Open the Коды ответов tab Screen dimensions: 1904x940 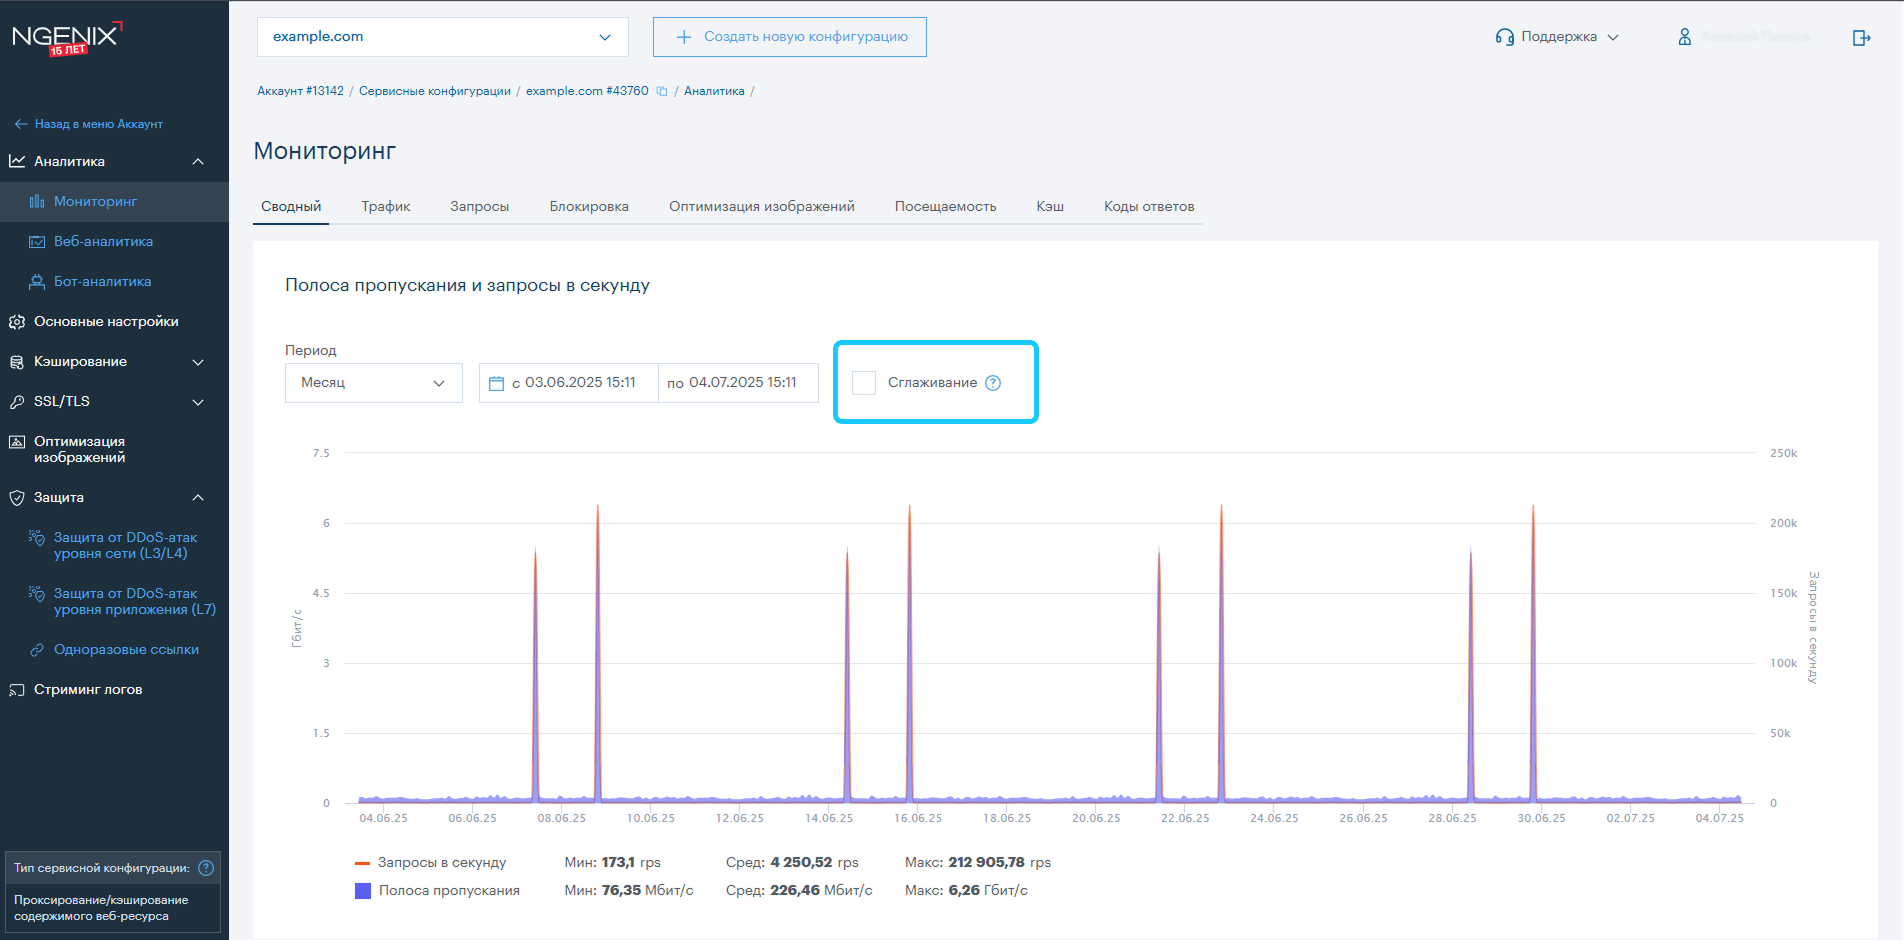click(x=1149, y=207)
